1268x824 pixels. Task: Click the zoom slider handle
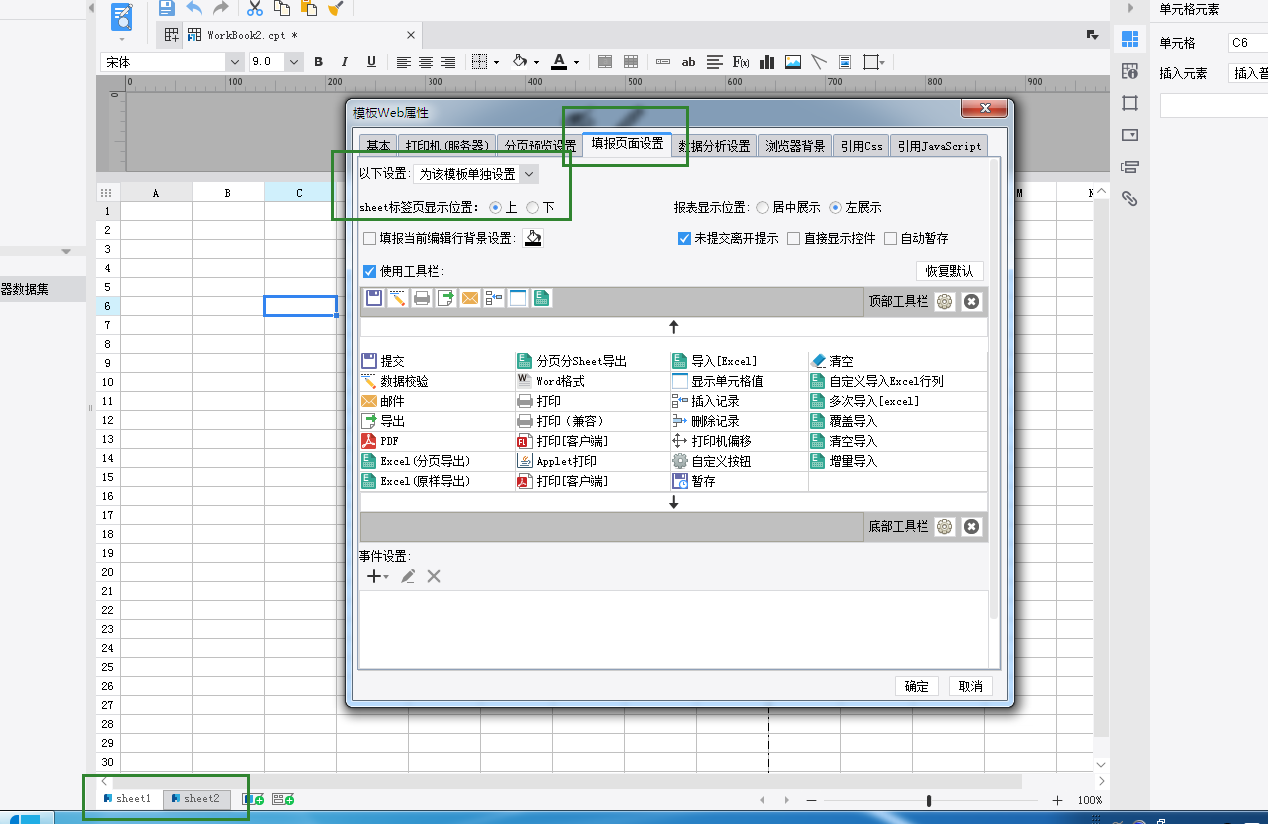930,800
